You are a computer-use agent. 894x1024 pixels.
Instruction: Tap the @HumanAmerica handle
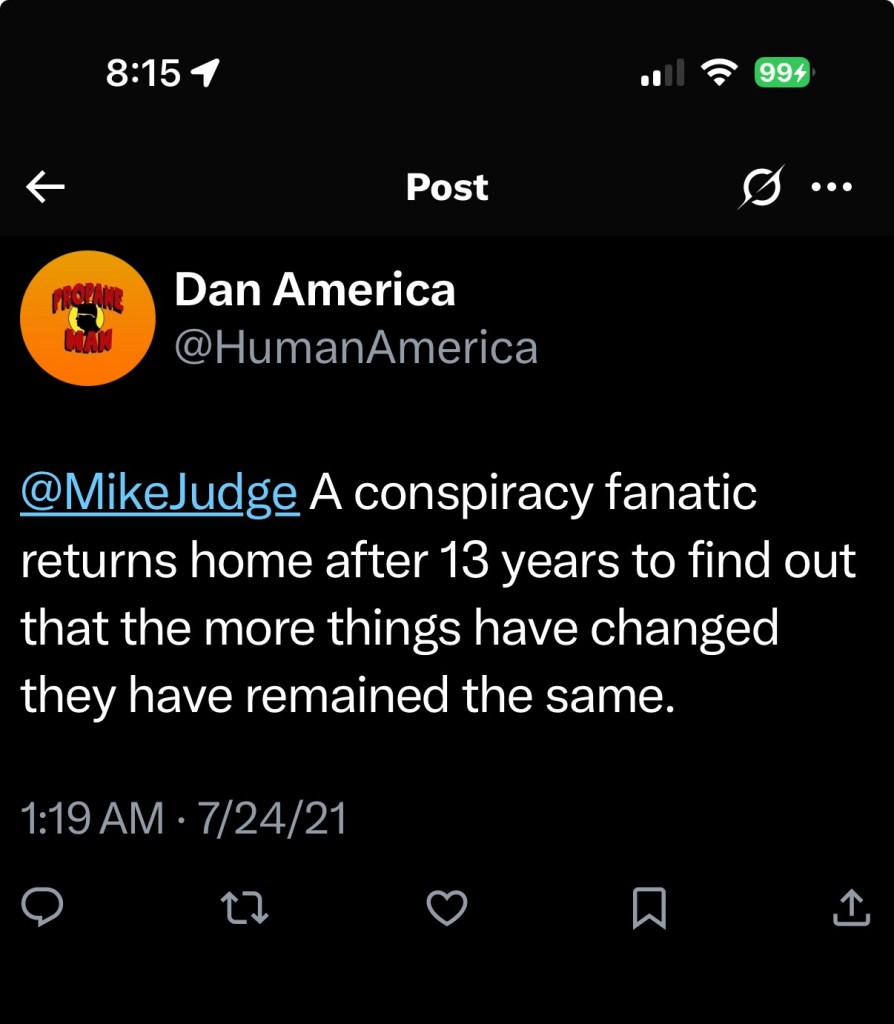pyautogui.click(x=356, y=347)
